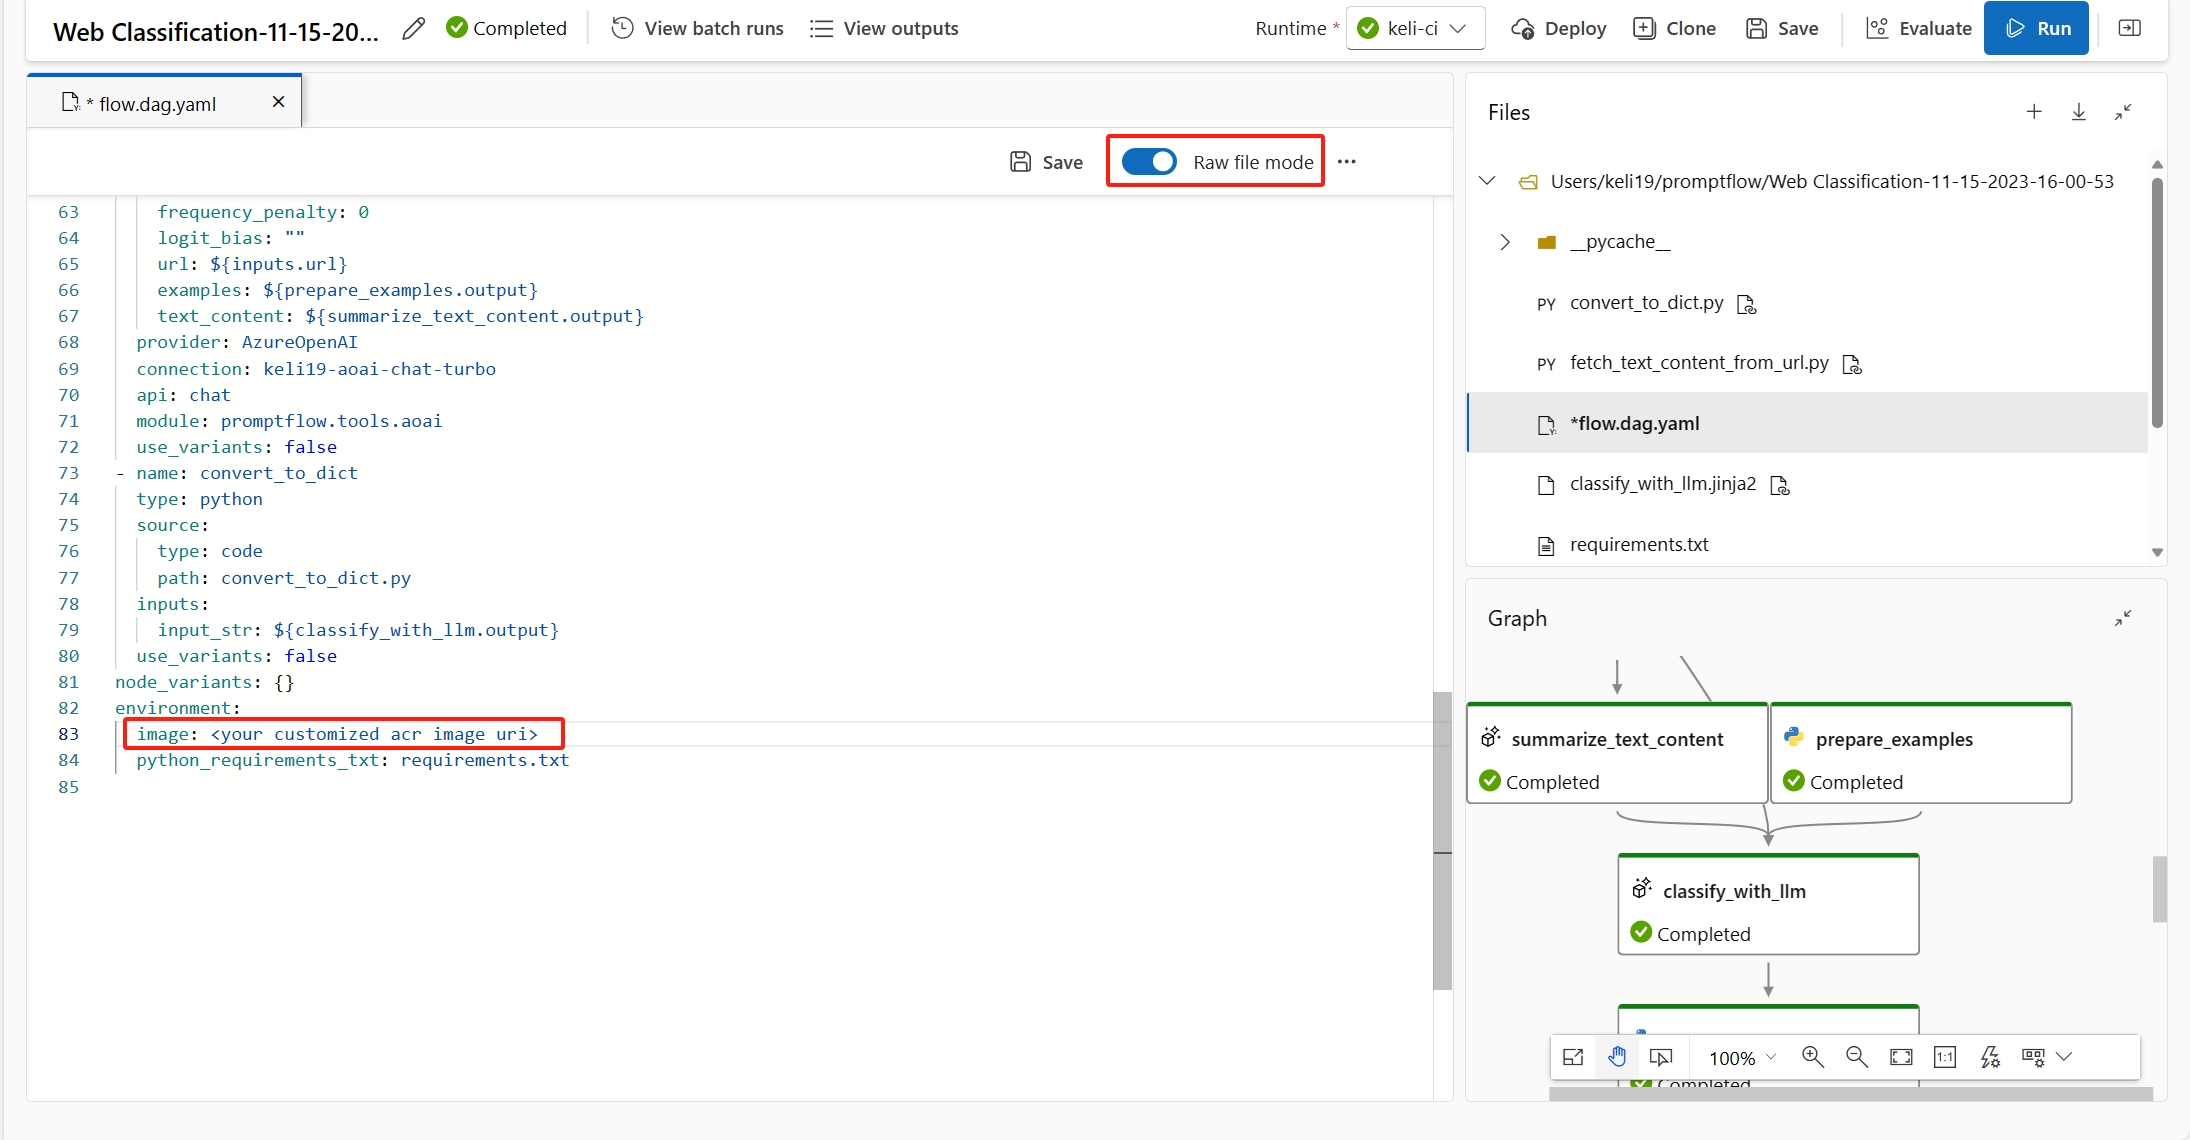The height and width of the screenshot is (1140, 2190).
Task: Enable select pointer mode in Graph toolbar
Action: coord(1661,1057)
